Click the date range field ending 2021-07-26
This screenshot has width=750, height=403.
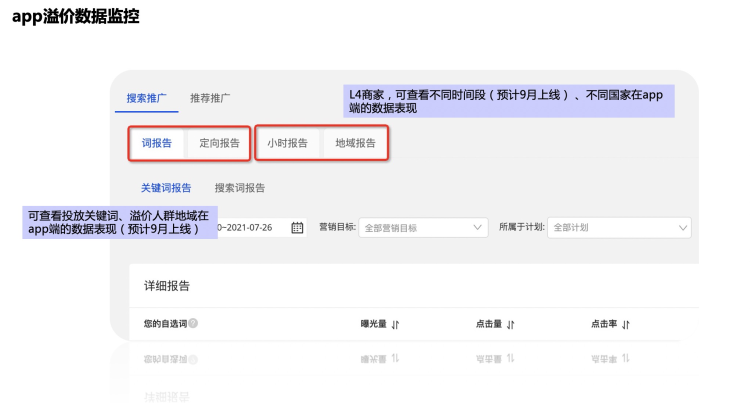point(250,228)
